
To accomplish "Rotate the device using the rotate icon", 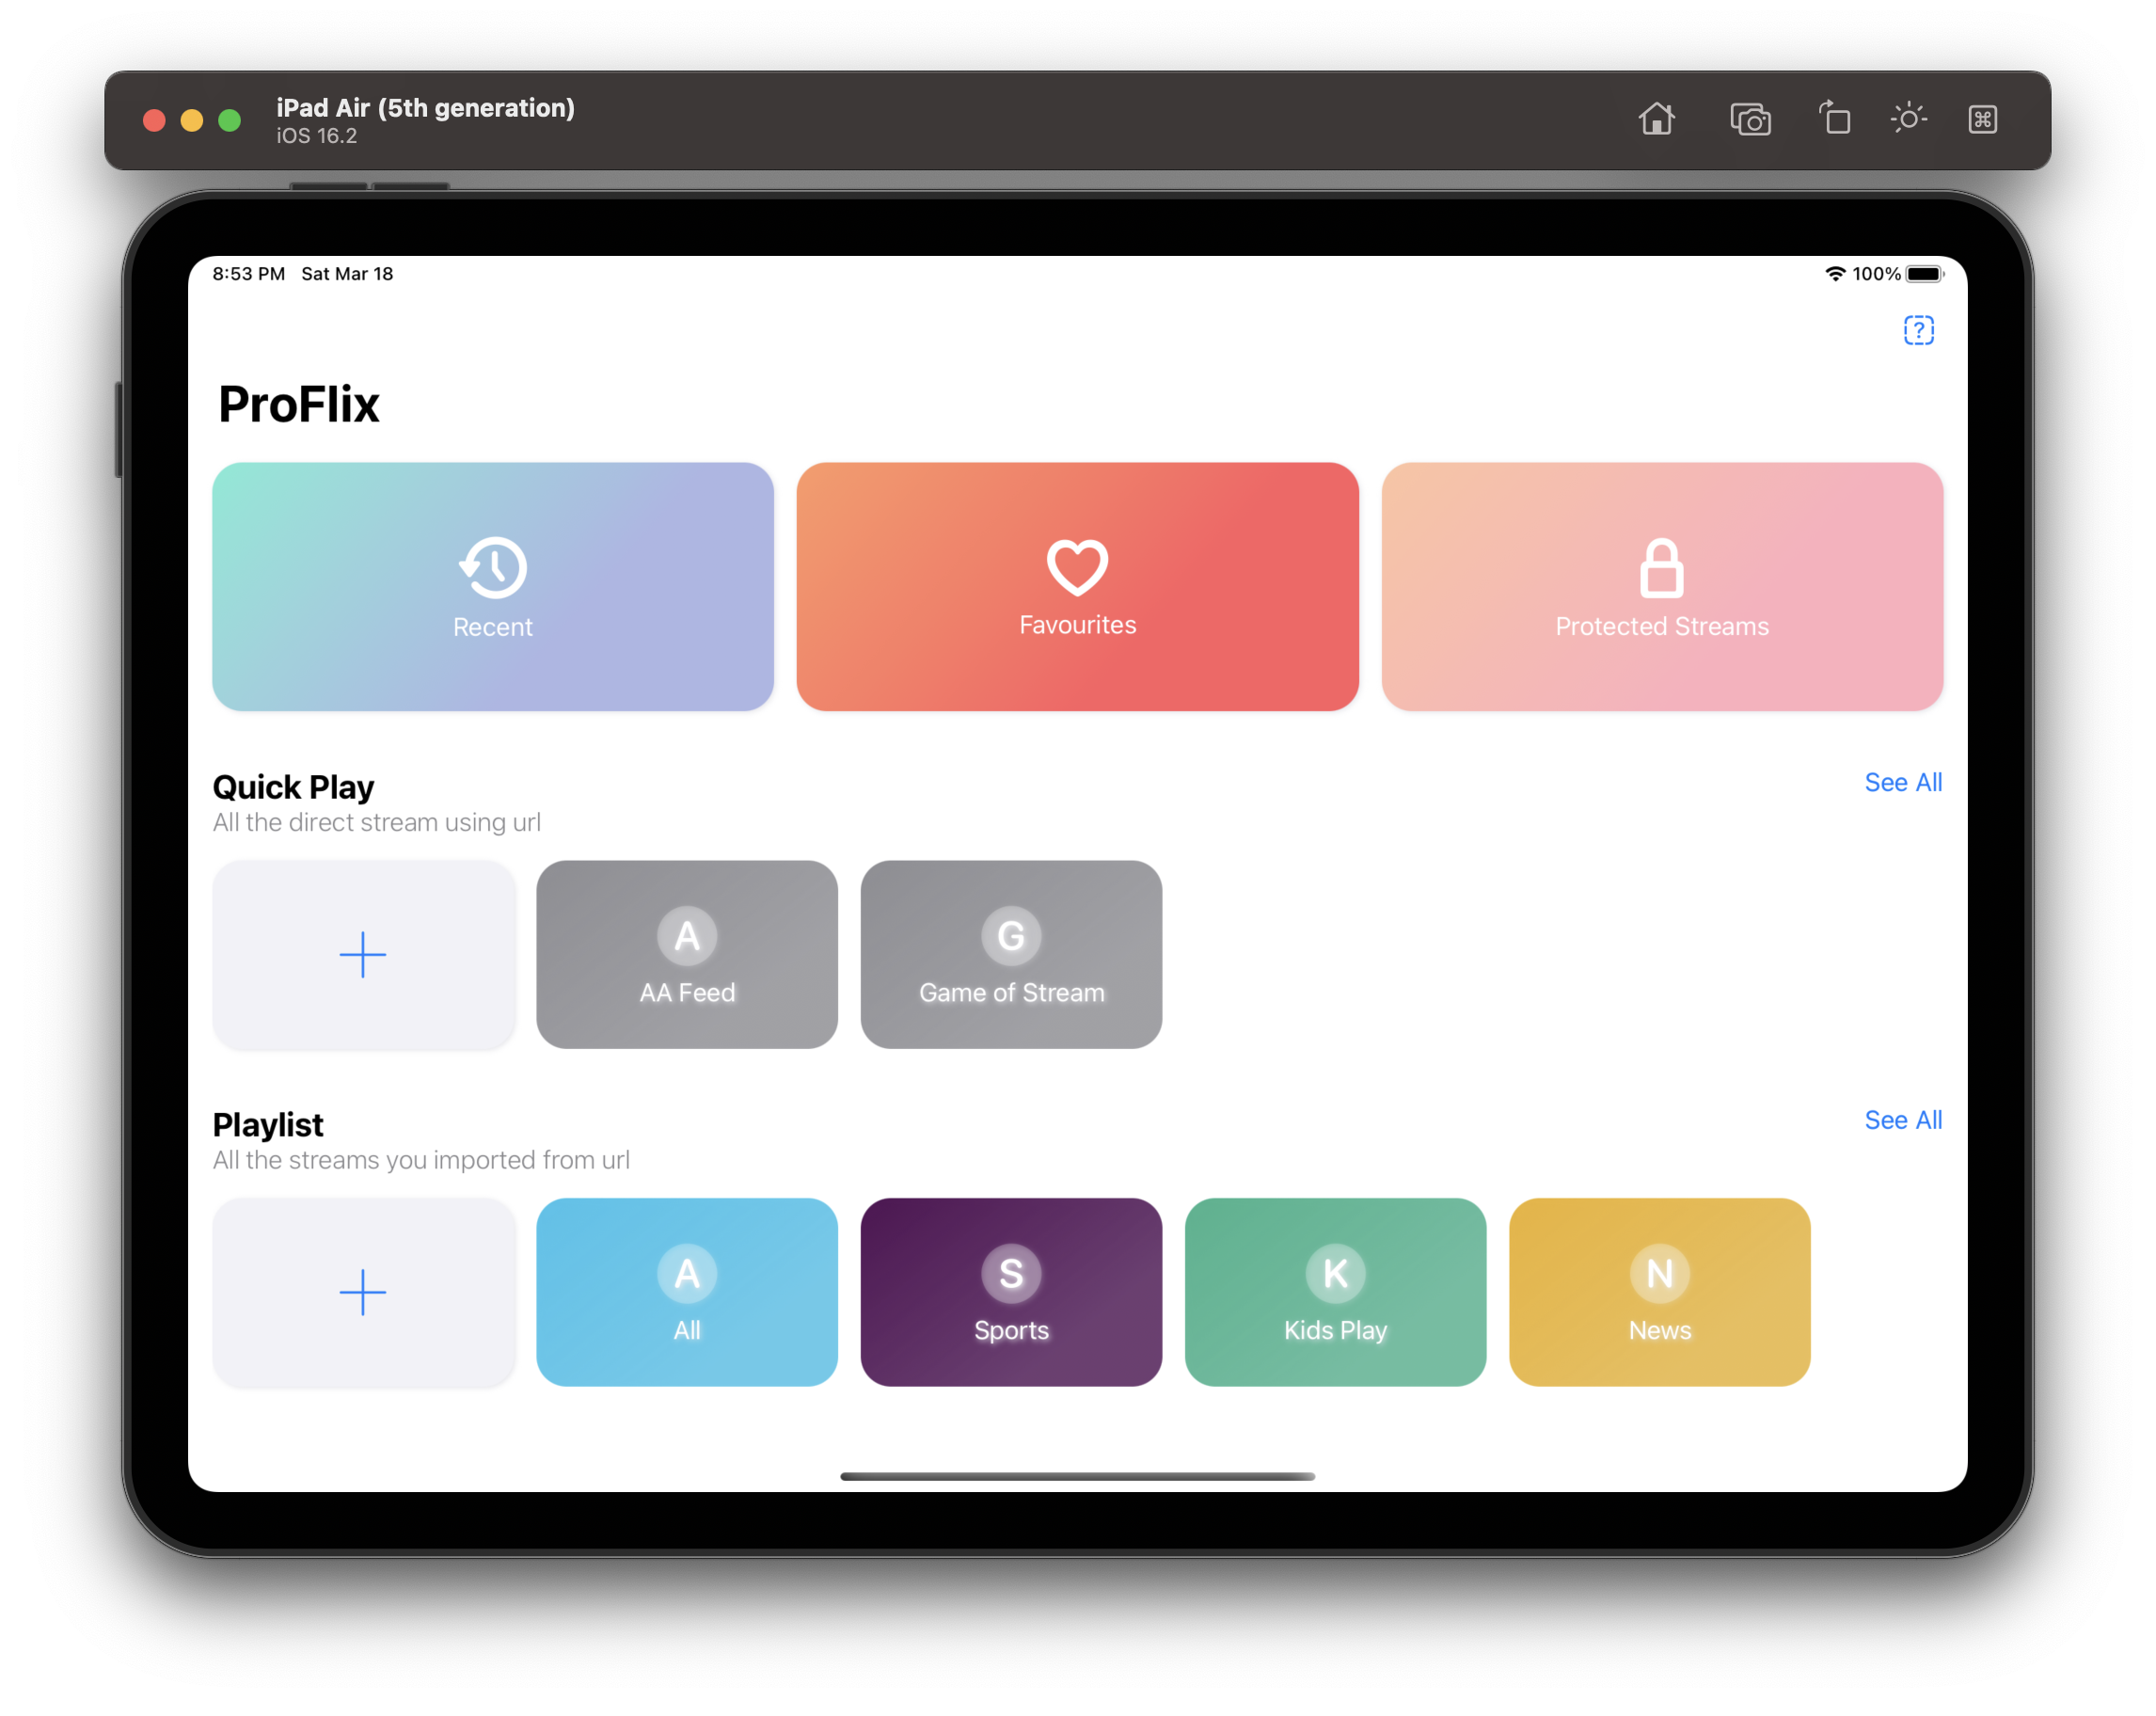I will pyautogui.click(x=1833, y=118).
